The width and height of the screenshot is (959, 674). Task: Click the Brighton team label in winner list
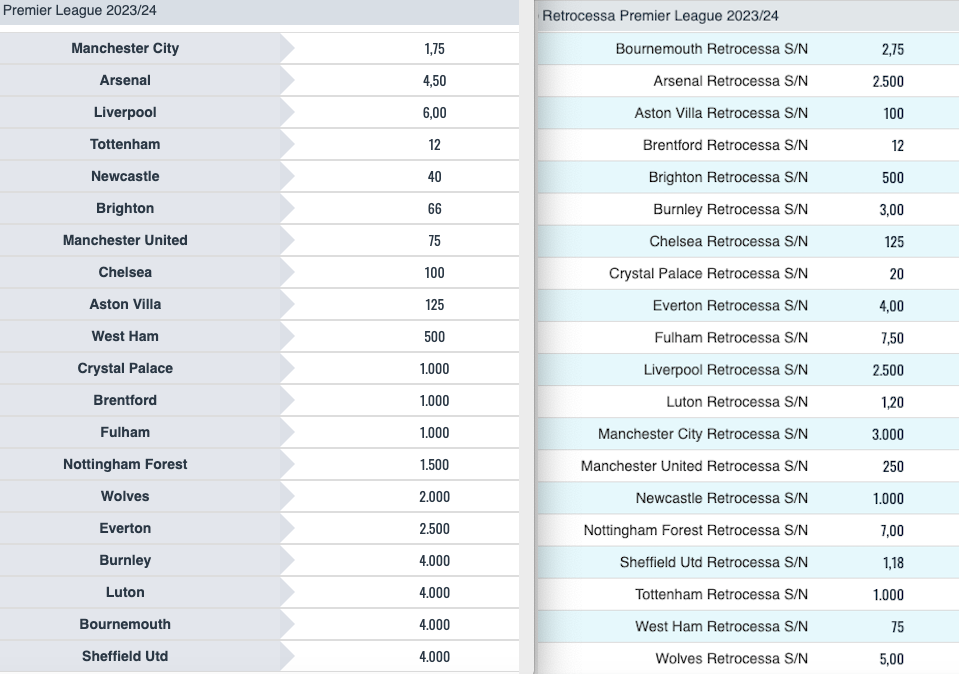(x=125, y=209)
